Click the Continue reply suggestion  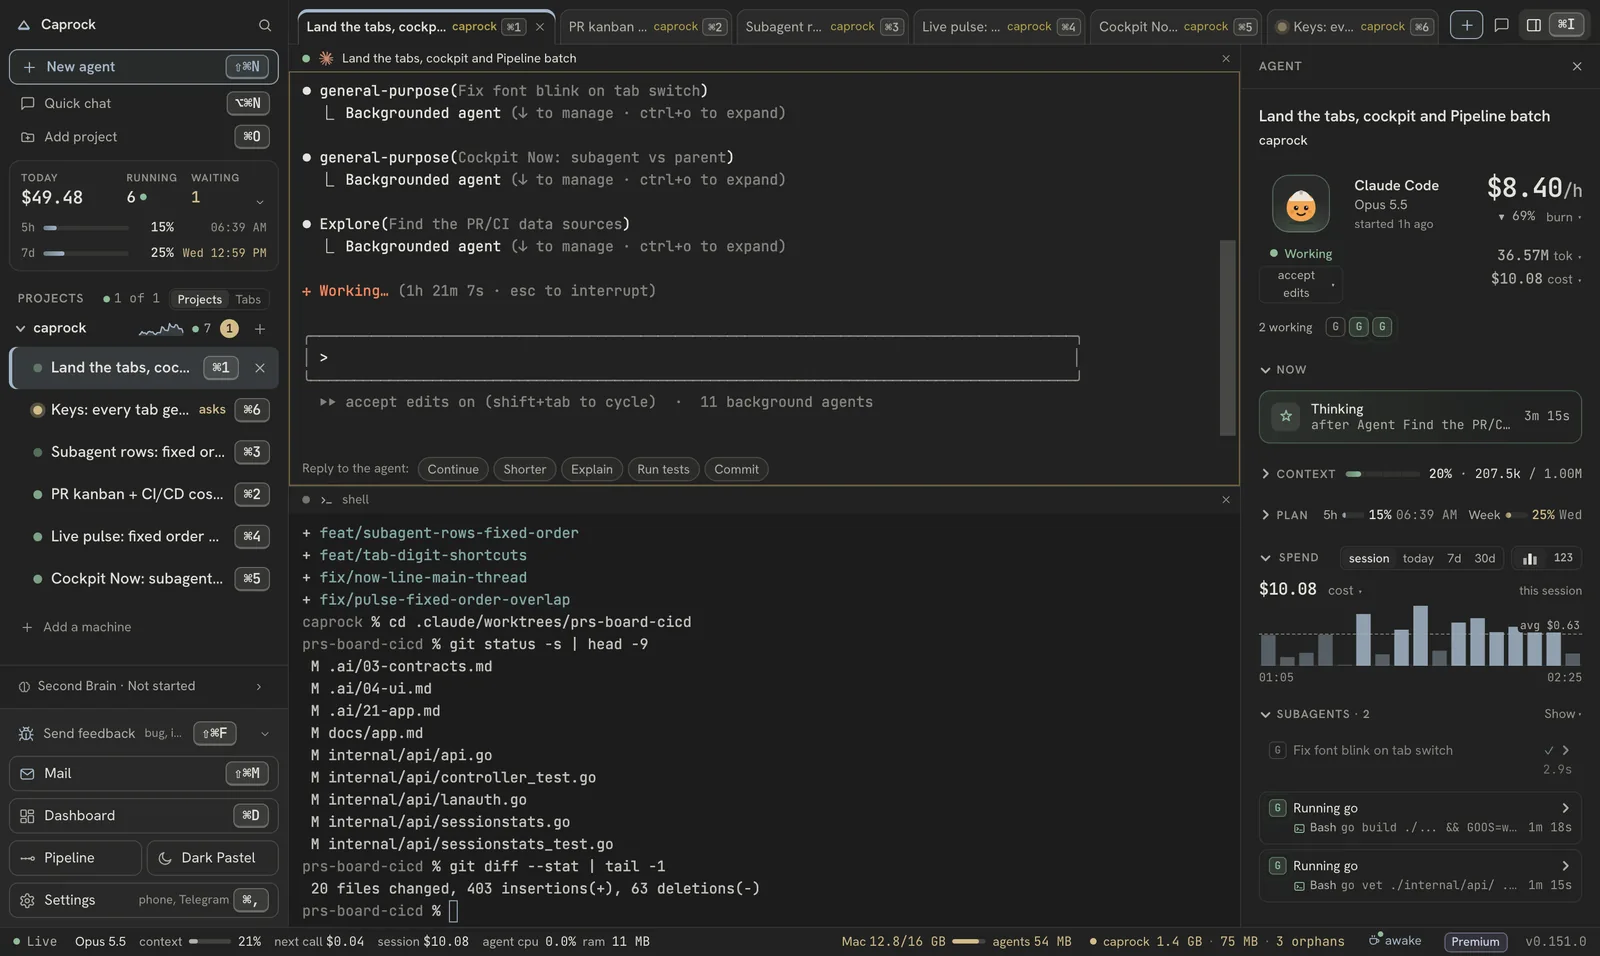(x=453, y=469)
